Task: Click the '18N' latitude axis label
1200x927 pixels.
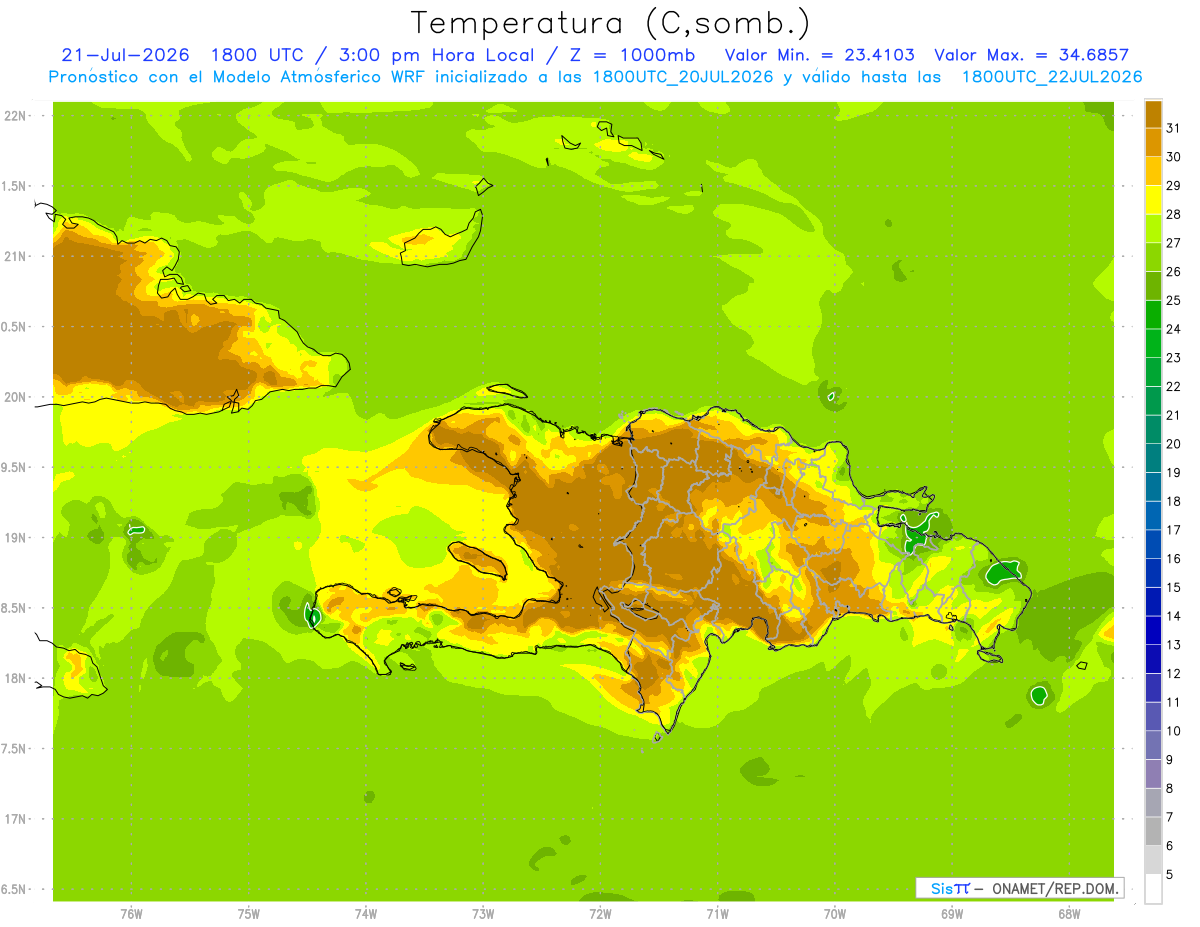Action: point(14,678)
